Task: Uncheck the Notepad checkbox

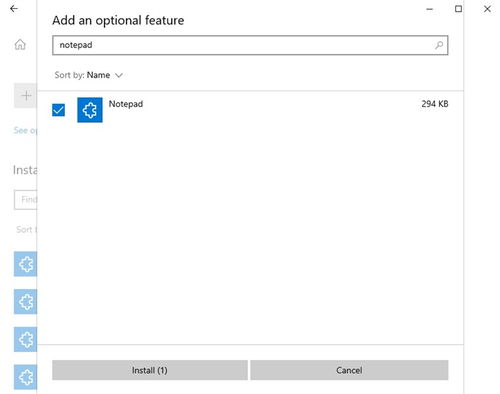Action: pos(59,110)
